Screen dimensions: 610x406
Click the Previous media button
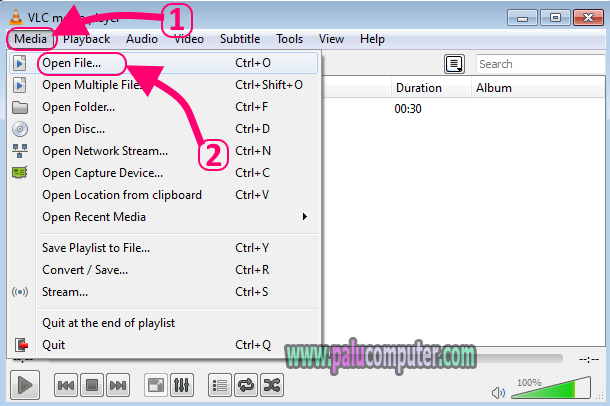click(66, 385)
